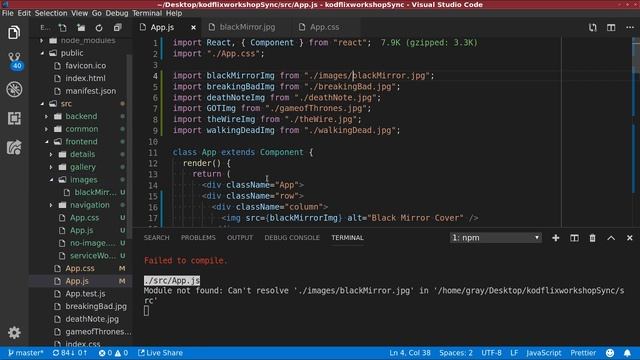
Task: Open the Terminal menu
Action: 147,13
